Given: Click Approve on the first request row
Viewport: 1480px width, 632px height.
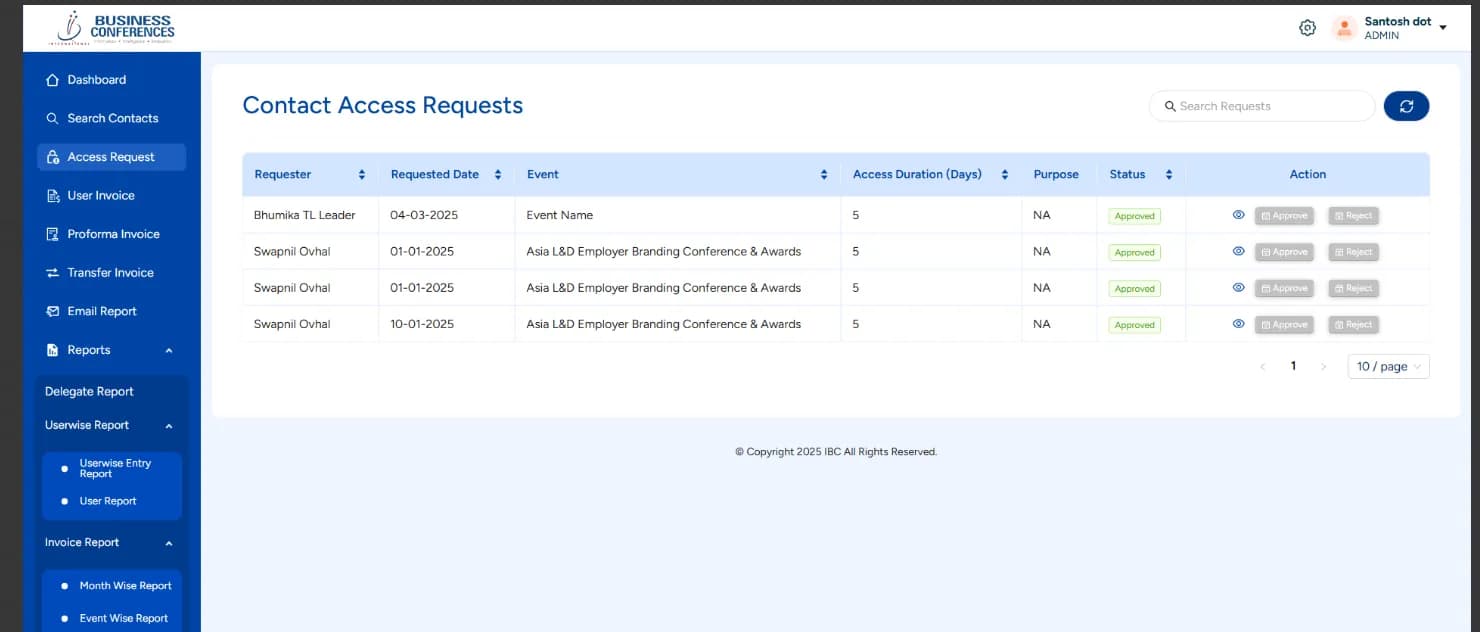Looking at the screenshot, I should coord(1284,214).
